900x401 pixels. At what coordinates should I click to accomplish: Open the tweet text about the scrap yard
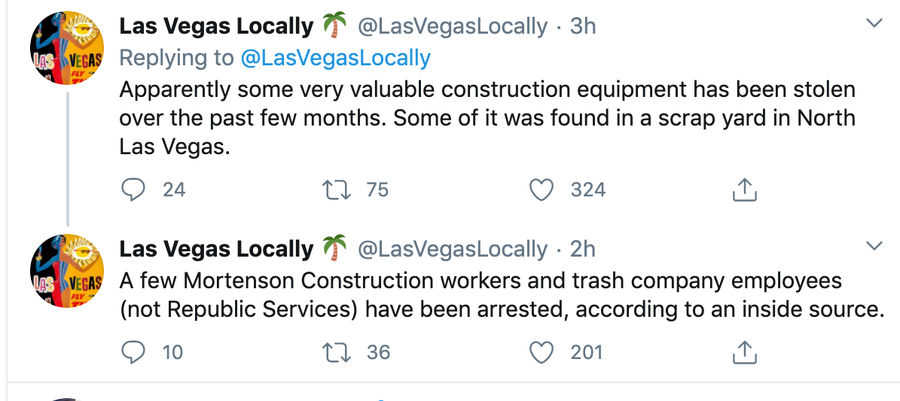[487, 118]
